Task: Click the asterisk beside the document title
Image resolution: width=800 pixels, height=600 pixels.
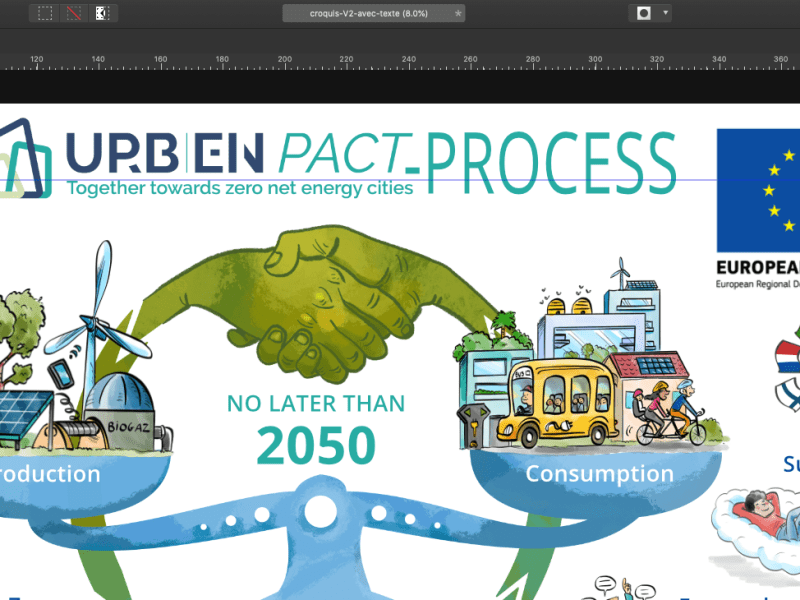Action: (458, 13)
